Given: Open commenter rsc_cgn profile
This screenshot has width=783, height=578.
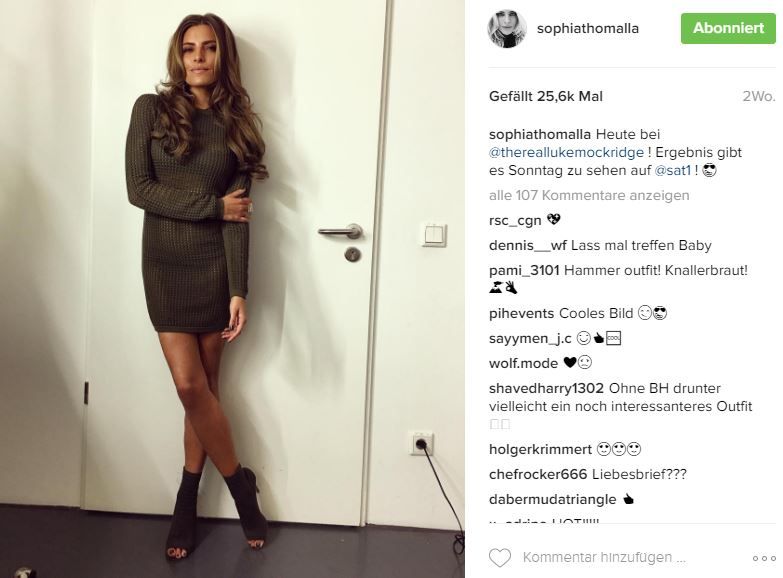Looking at the screenshot, I should tap(515, 220).
